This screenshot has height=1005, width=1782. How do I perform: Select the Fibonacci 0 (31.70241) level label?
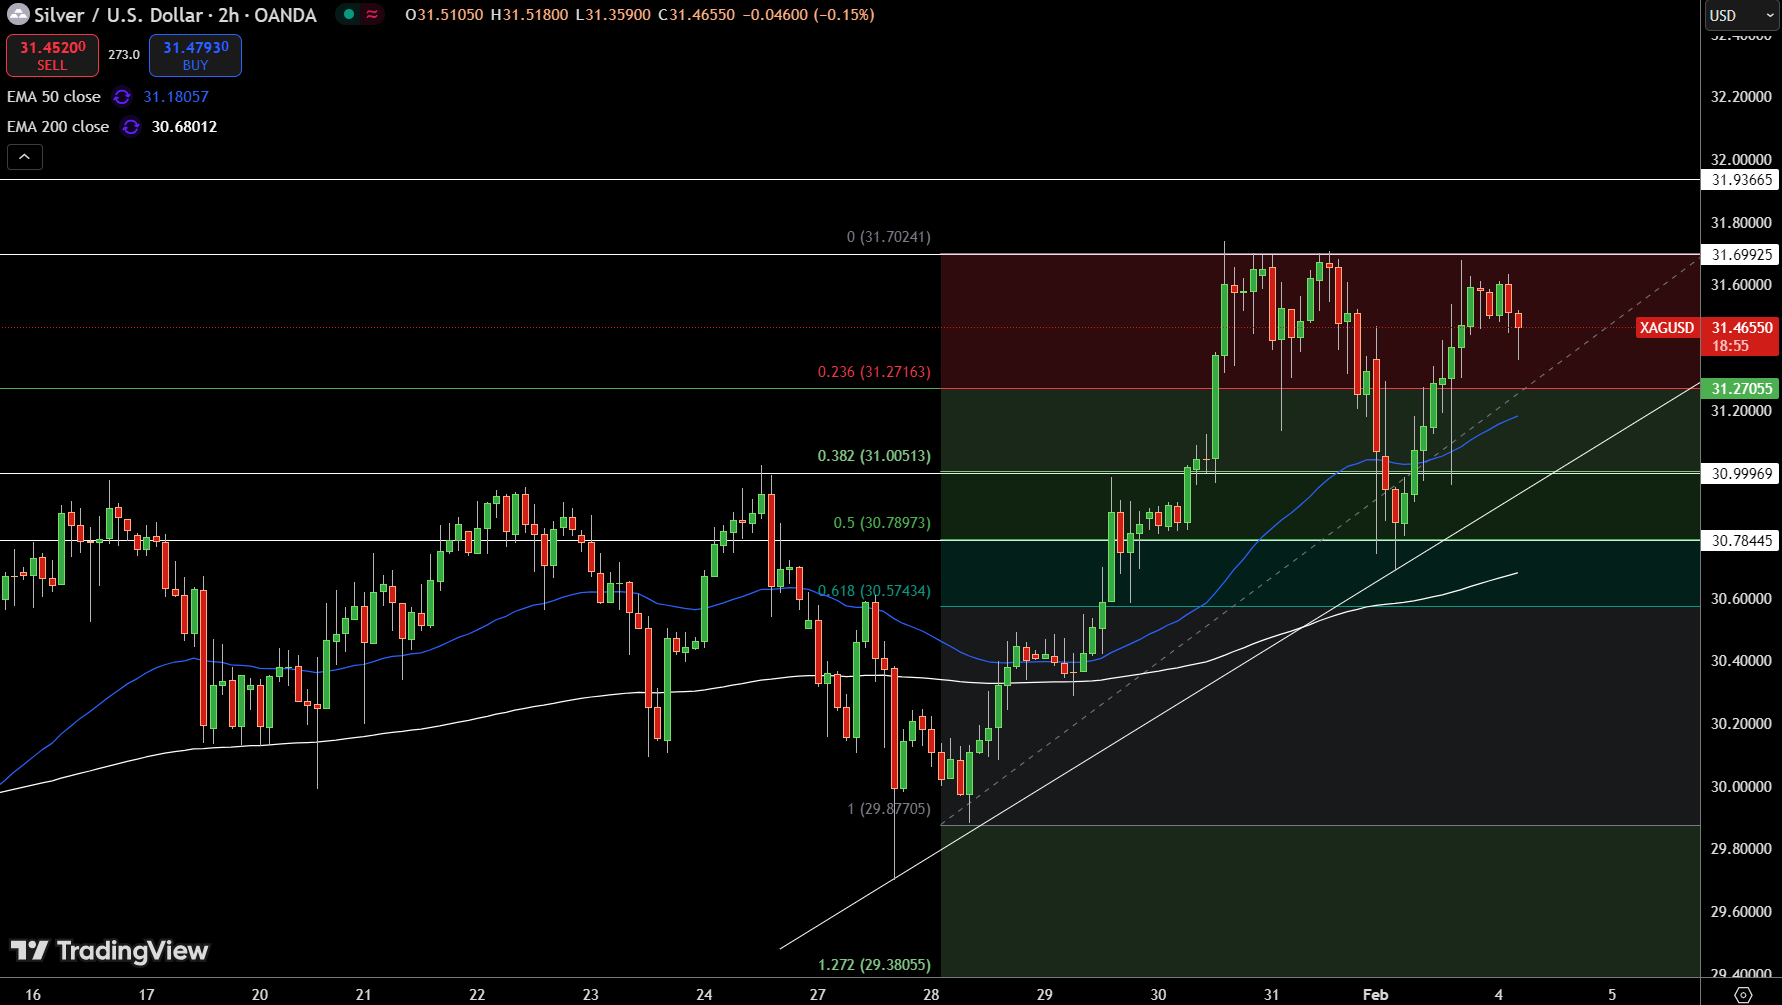pos(889,237)
